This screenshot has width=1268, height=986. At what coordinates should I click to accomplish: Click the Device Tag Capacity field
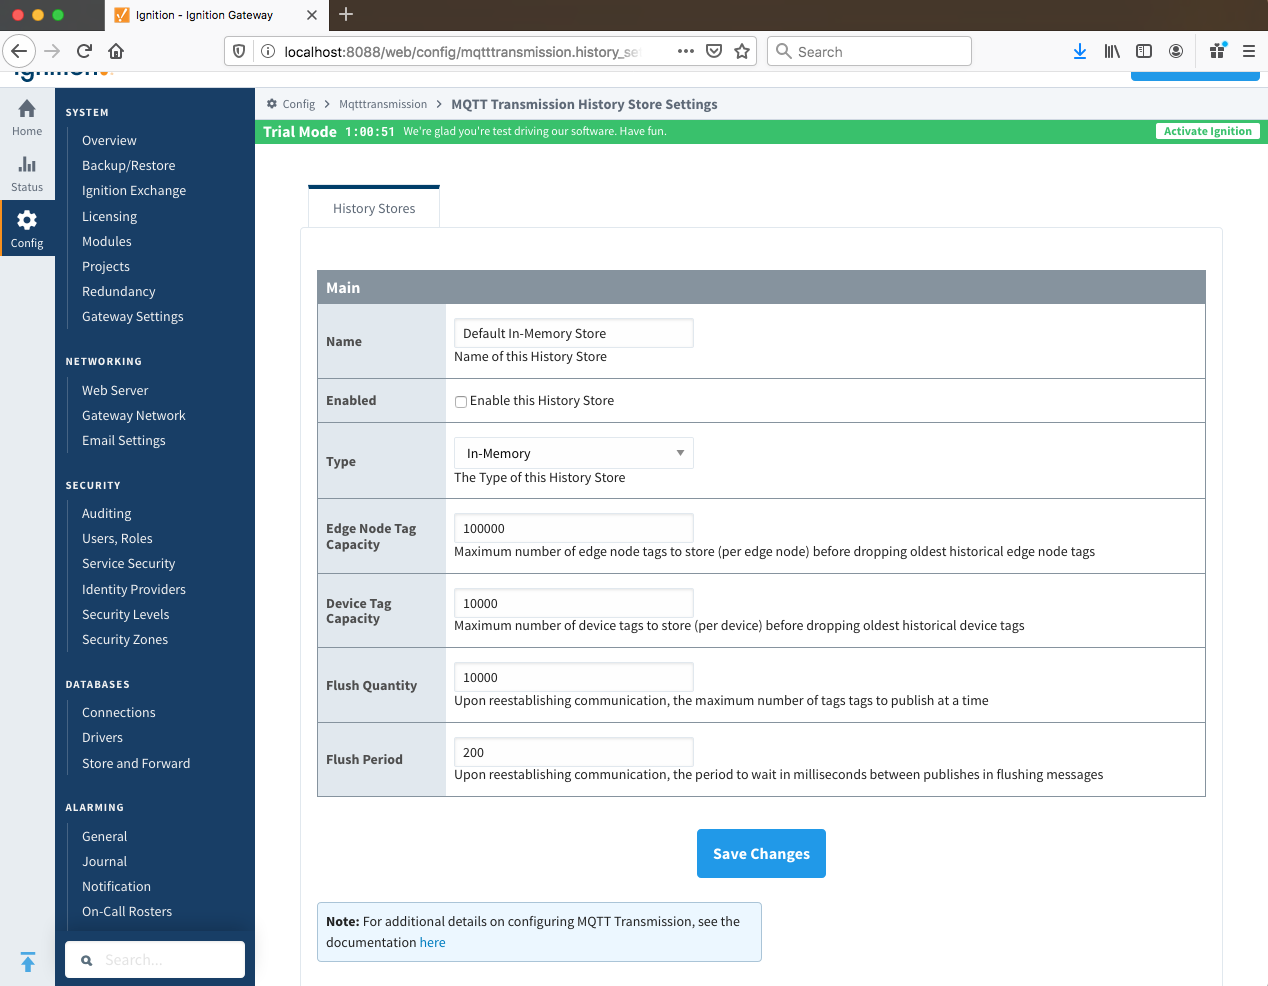[x=574, y=603]
